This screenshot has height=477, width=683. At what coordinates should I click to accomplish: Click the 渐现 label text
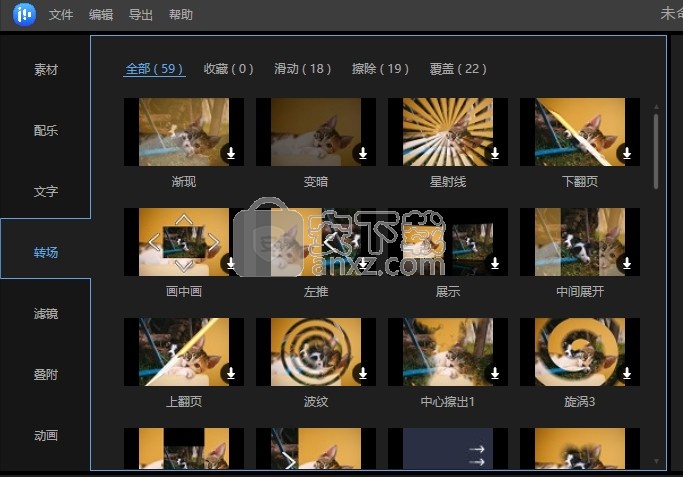pos(184,181)
